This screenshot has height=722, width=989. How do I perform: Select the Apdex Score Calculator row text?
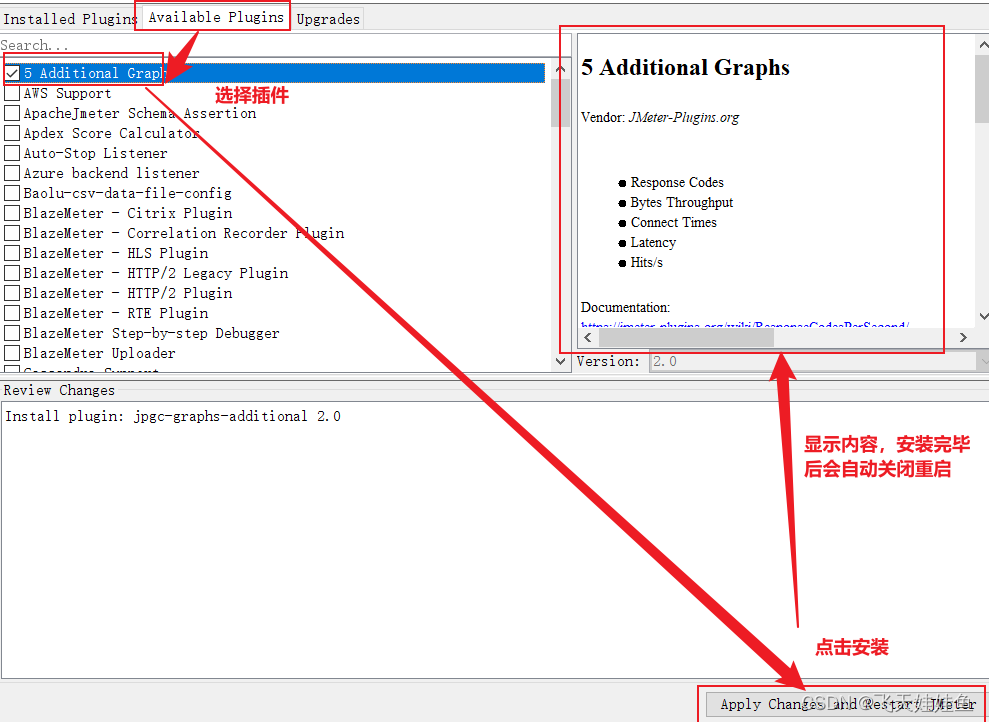pos(112,133)
